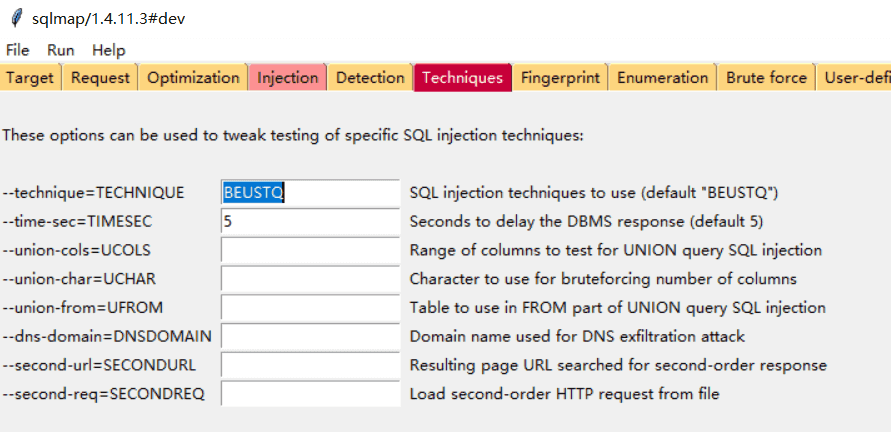
Task: Go to the Brute force tab
Action: pyautogui.click(x=766, y=78)
